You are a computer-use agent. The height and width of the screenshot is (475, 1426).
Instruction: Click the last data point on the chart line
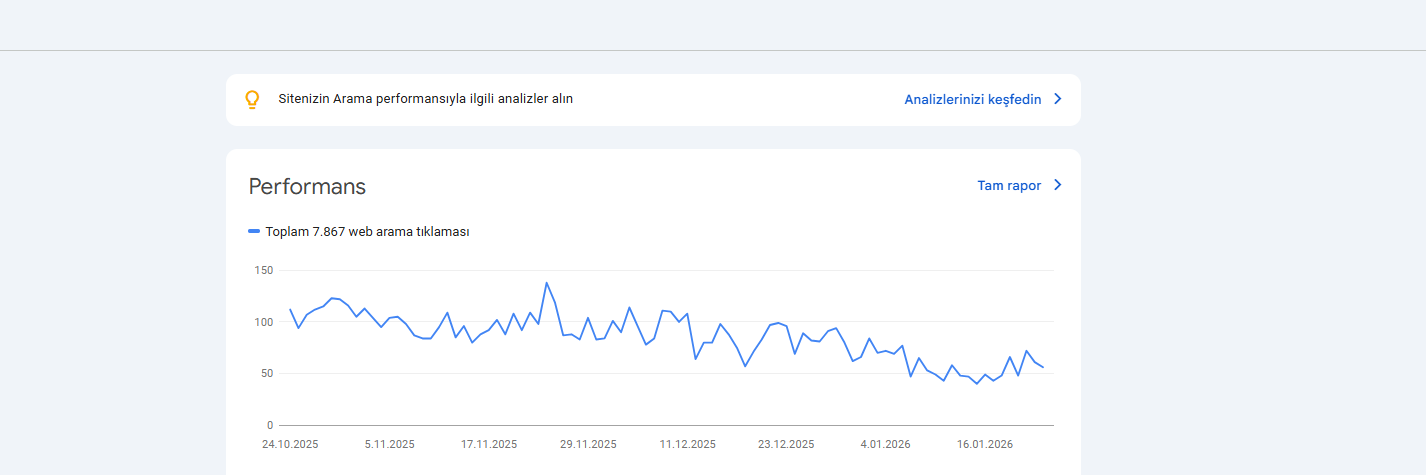[1043, 367]
